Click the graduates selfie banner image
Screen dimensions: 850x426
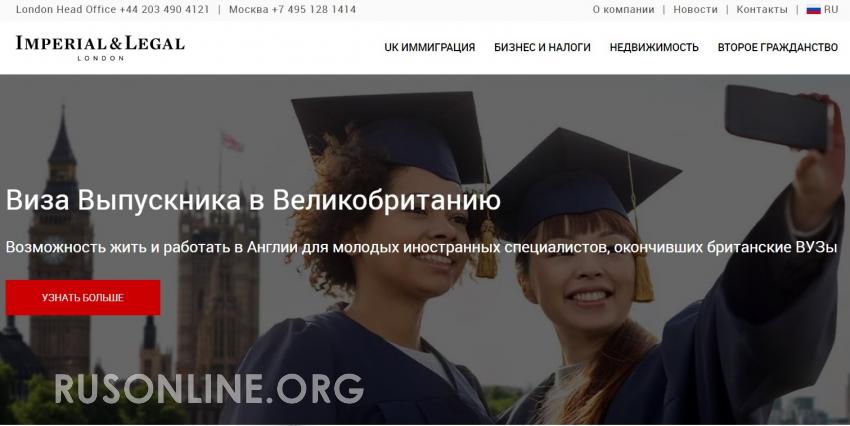(x=425, y=249)
